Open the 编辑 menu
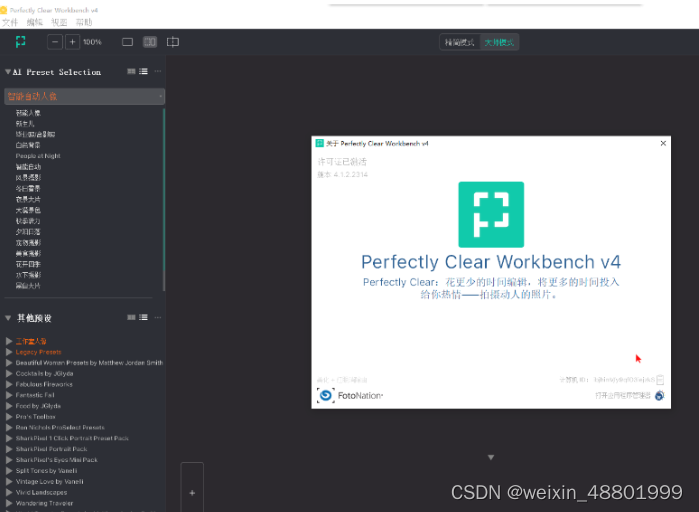The height and width of the screenshot is (512, 699). (x=34, y=22)
